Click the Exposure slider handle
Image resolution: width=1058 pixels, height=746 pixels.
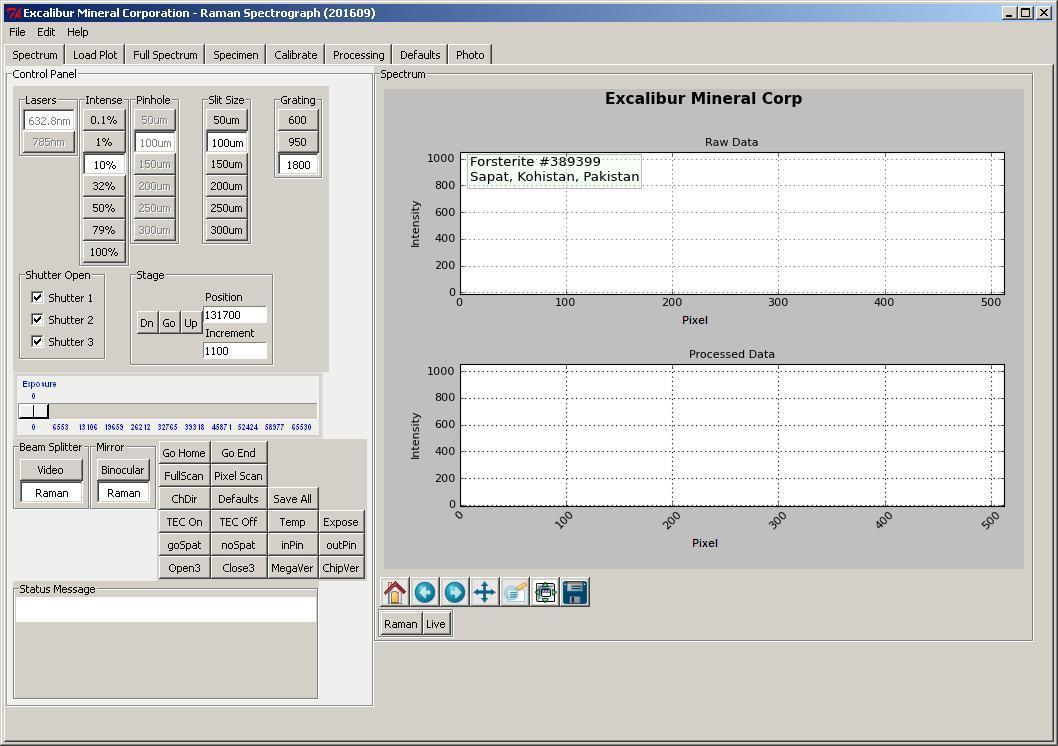(33, 411)
